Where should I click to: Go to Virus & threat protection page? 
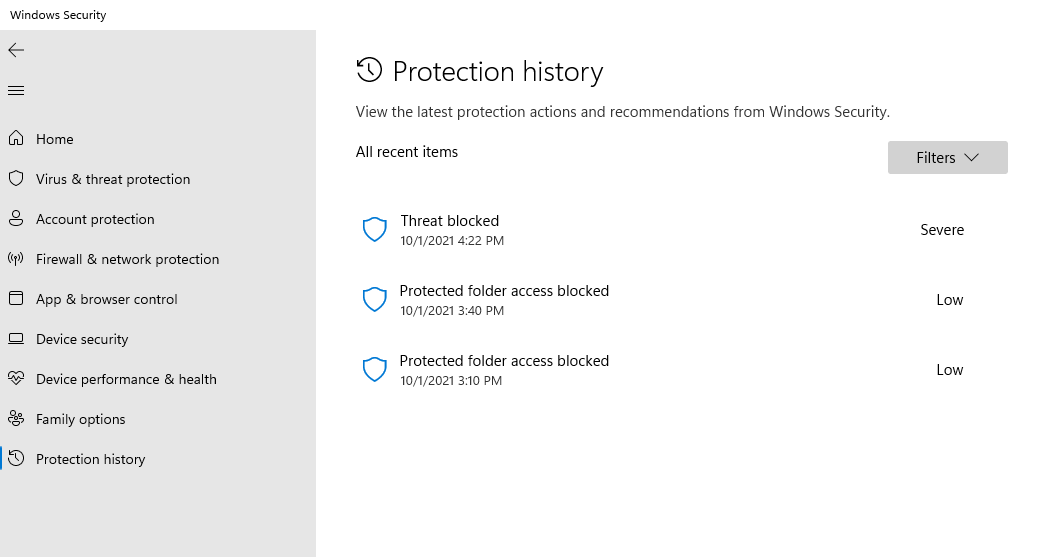(112, 179)
